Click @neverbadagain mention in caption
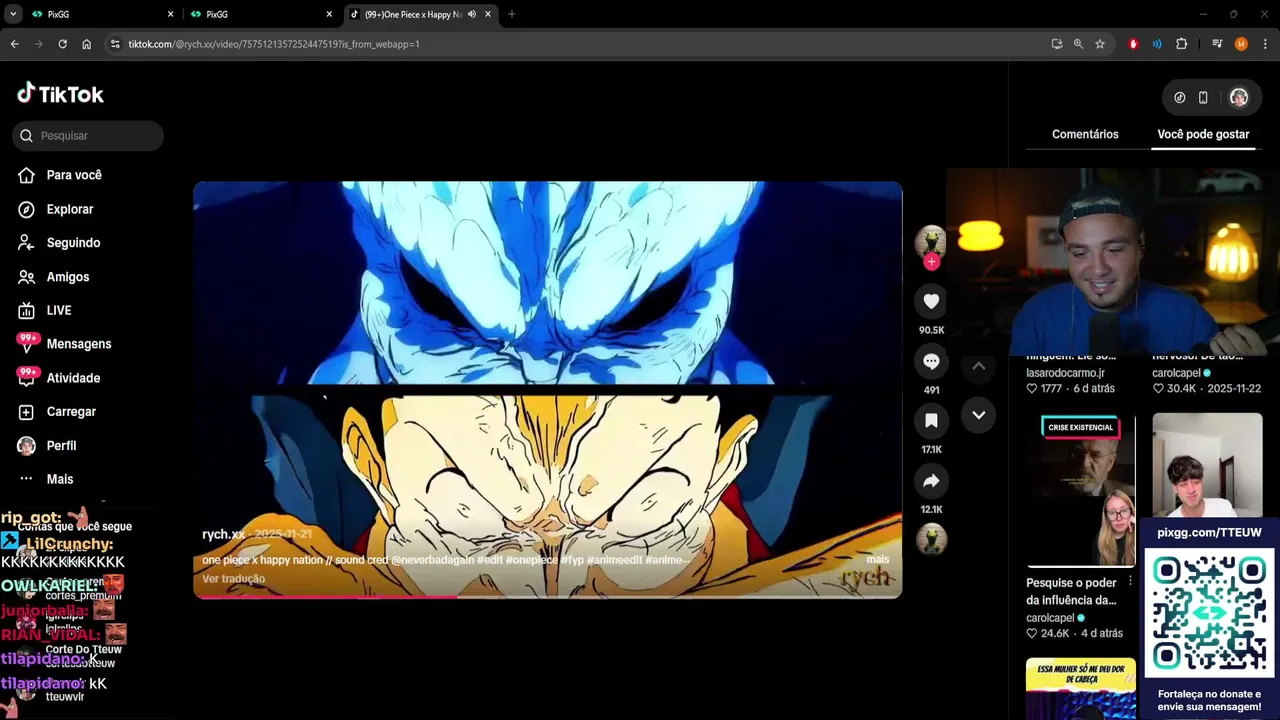This screenshot has width=1280, height=720. click(x=433, y=560)
